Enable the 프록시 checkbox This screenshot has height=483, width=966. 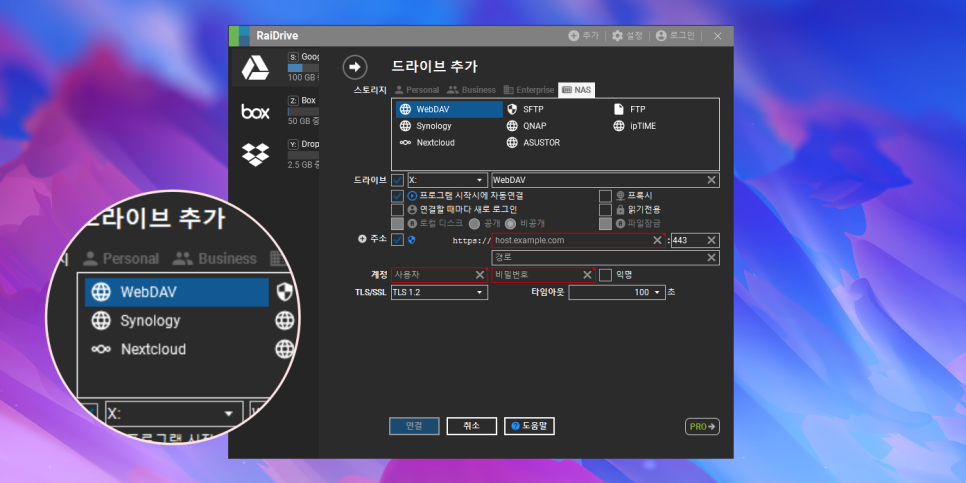tap(606, 196)
